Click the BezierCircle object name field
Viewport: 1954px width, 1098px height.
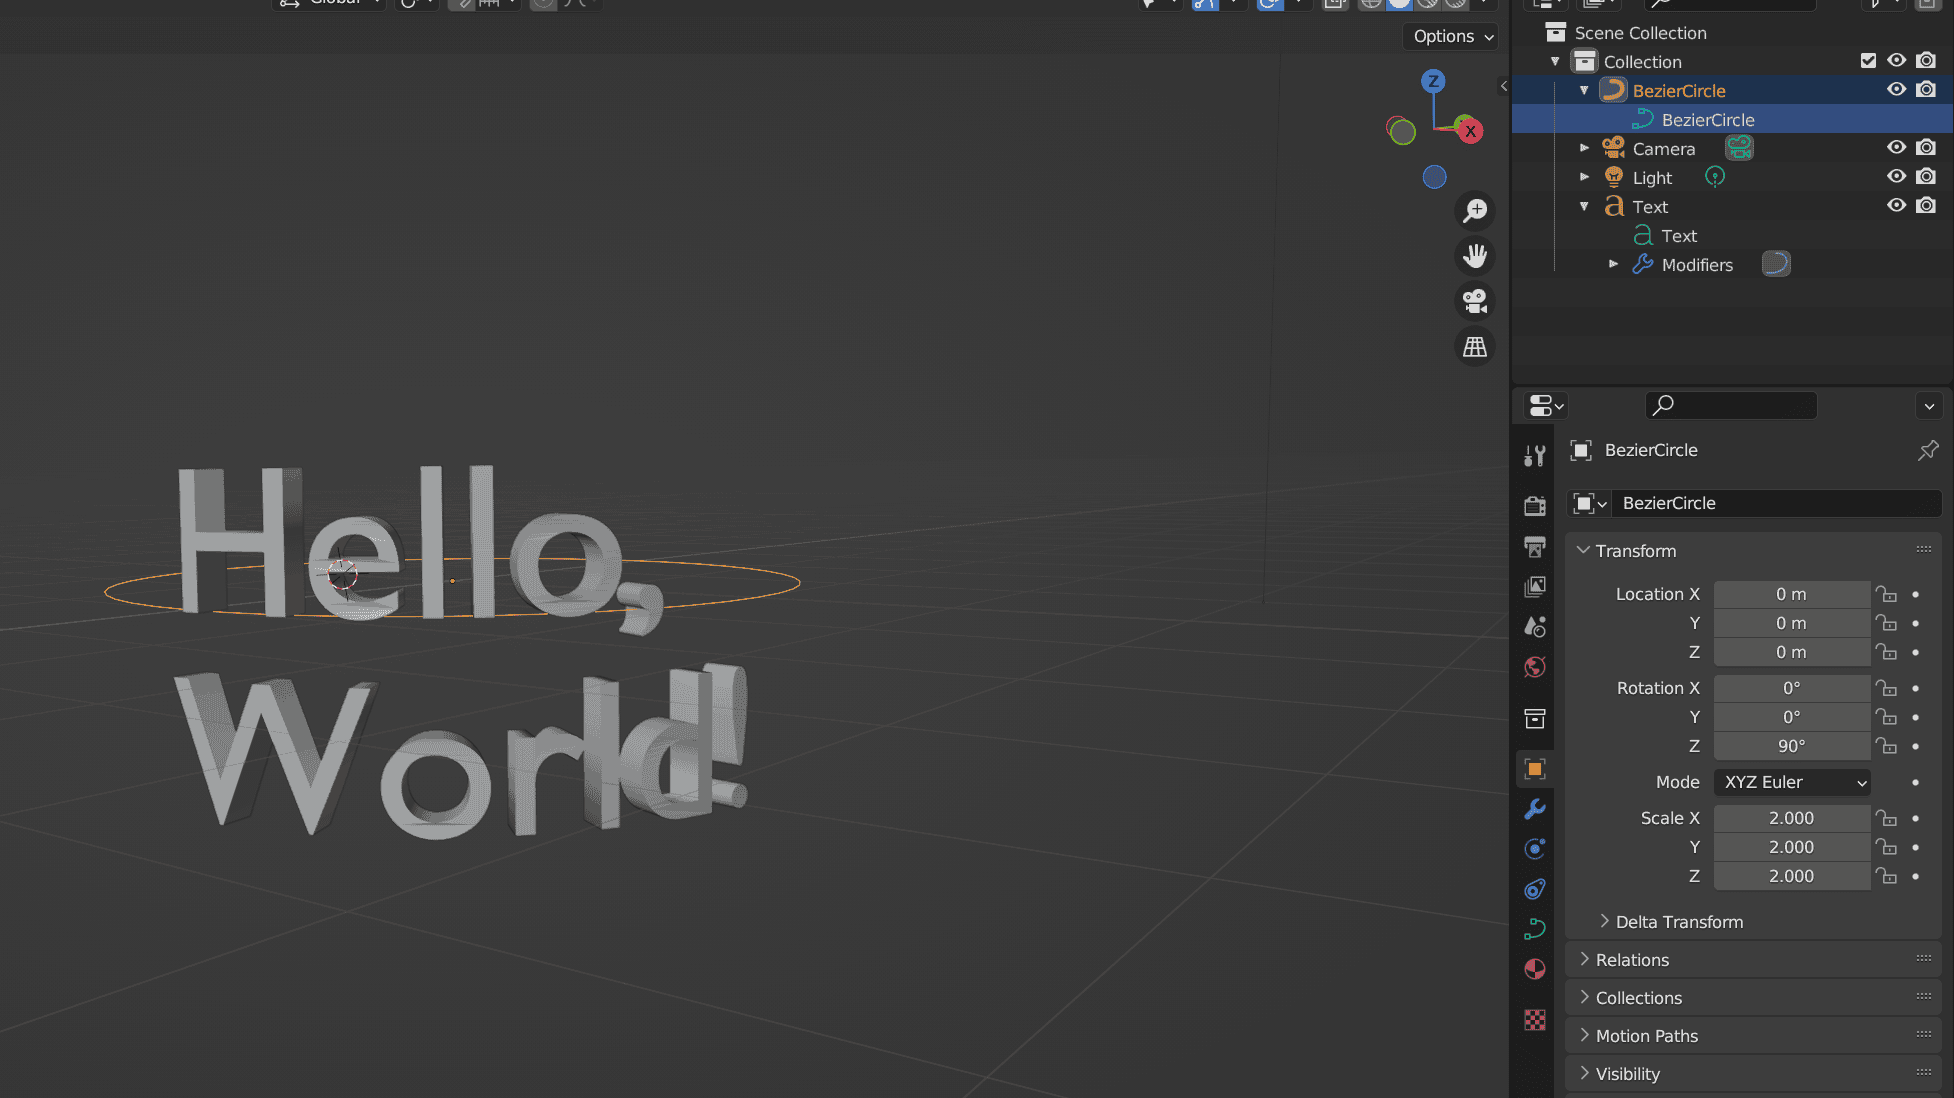[x=1776, y=503]
